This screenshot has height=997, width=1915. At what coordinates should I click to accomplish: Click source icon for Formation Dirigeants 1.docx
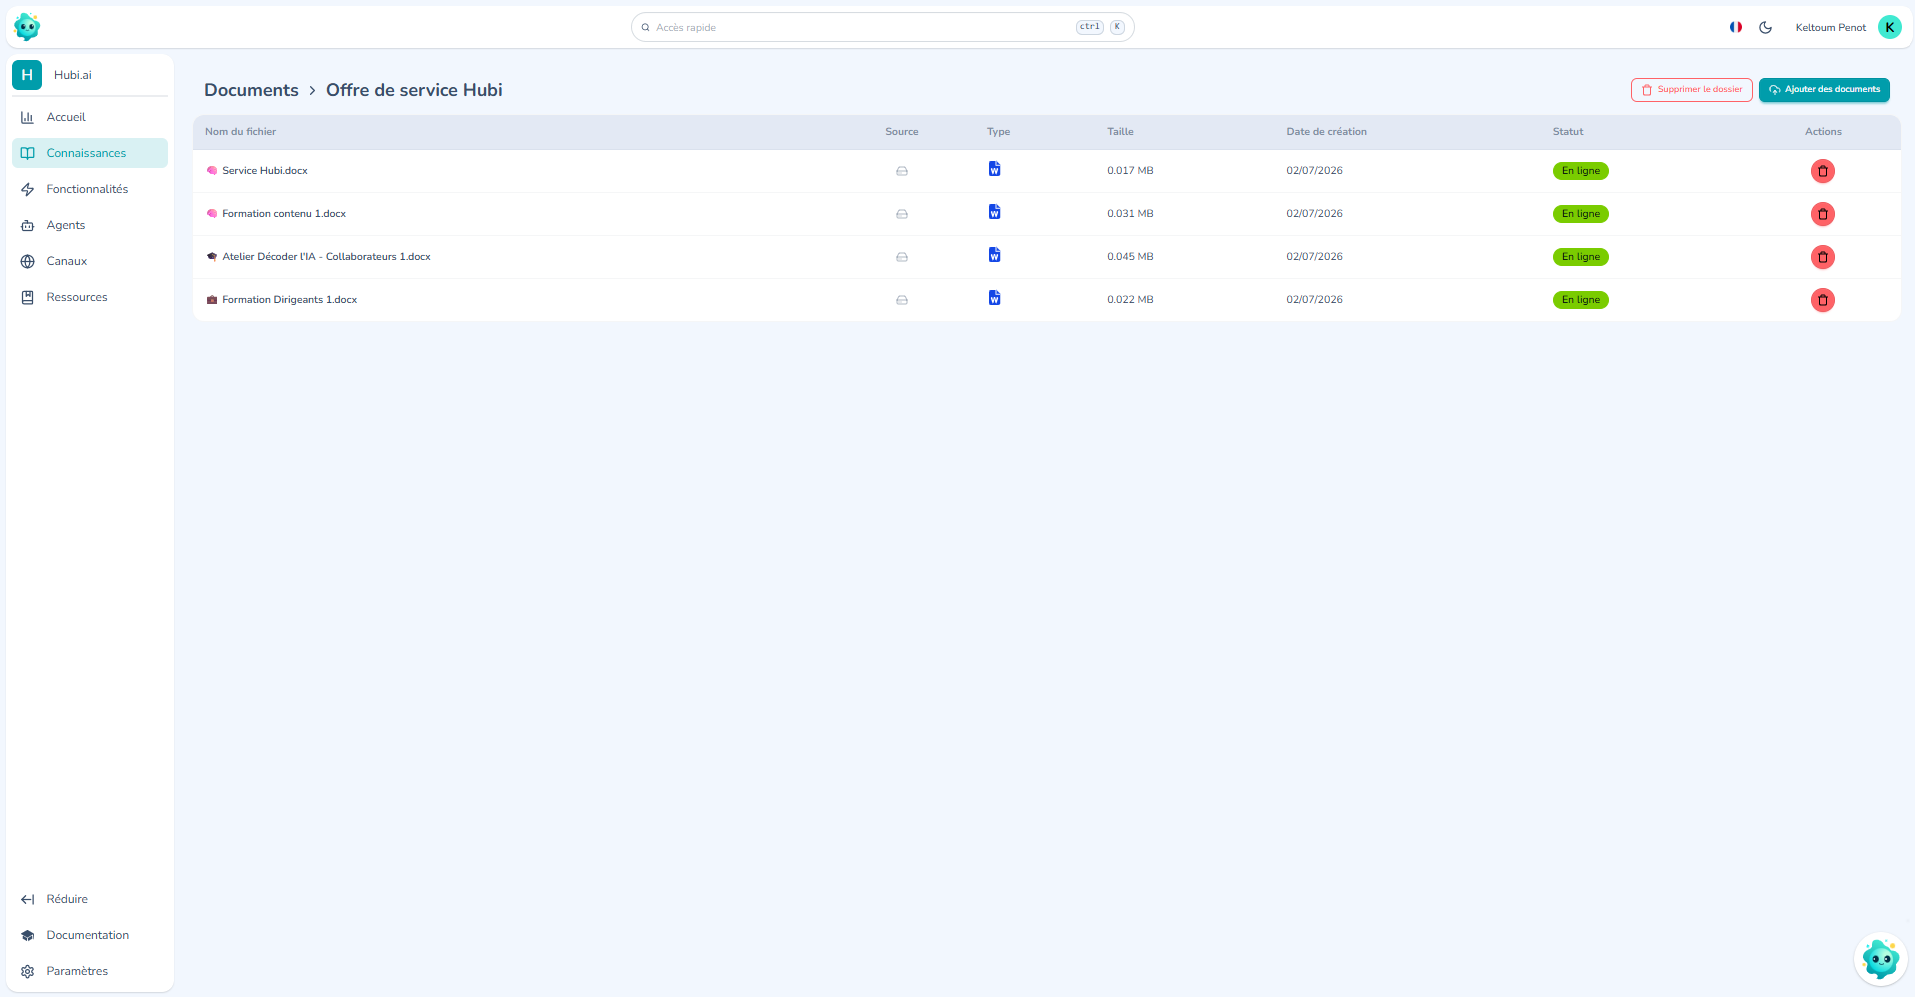click(902, 300)
